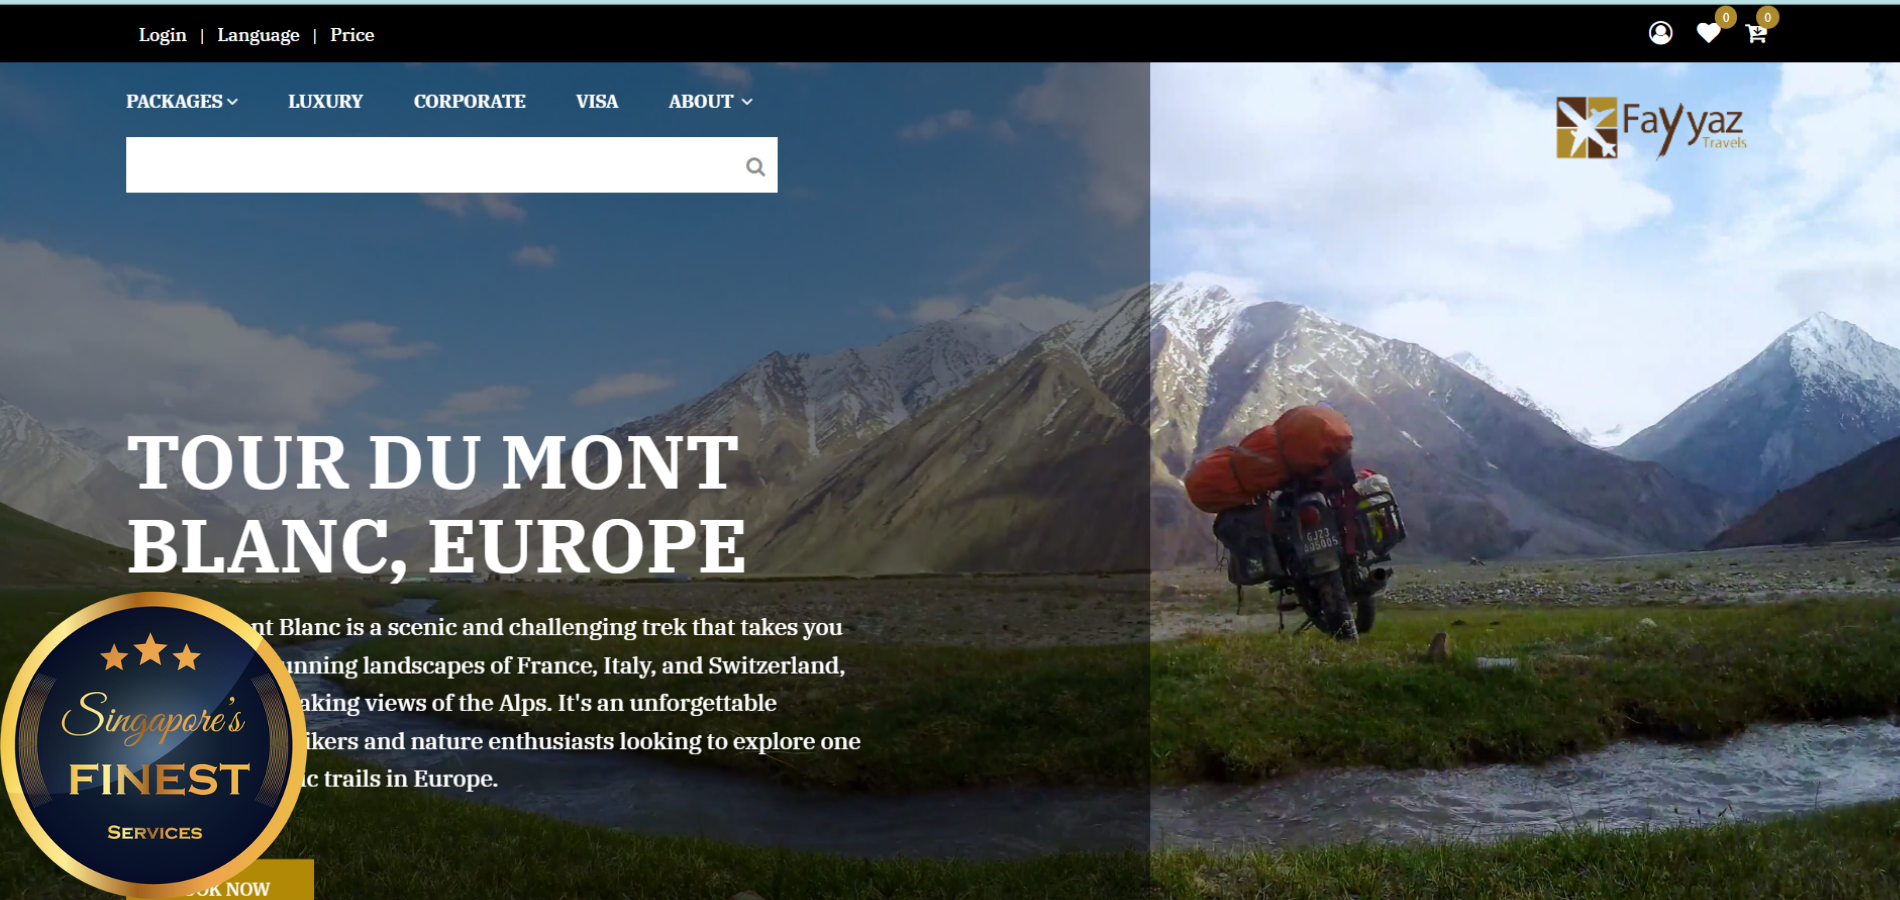Screen dimensions: 1900x900
Task: Click the cart item counter badge
Action: click(x=1767, y=17)
